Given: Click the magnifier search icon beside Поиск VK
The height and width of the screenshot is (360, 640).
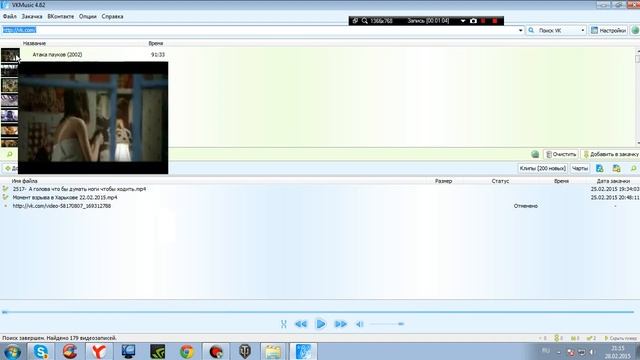Looking at the screenshot, I should coord(531,30).
